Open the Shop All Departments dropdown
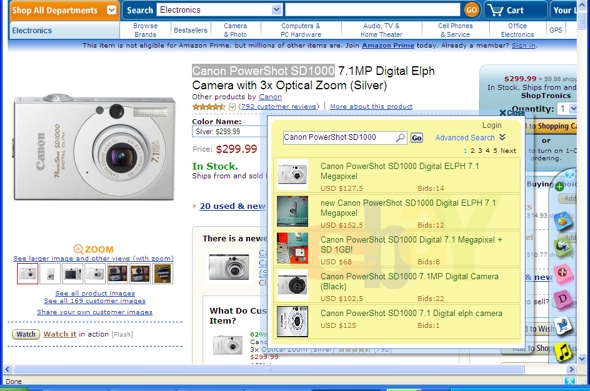This screenshot has width=590, height=391. 111,10
